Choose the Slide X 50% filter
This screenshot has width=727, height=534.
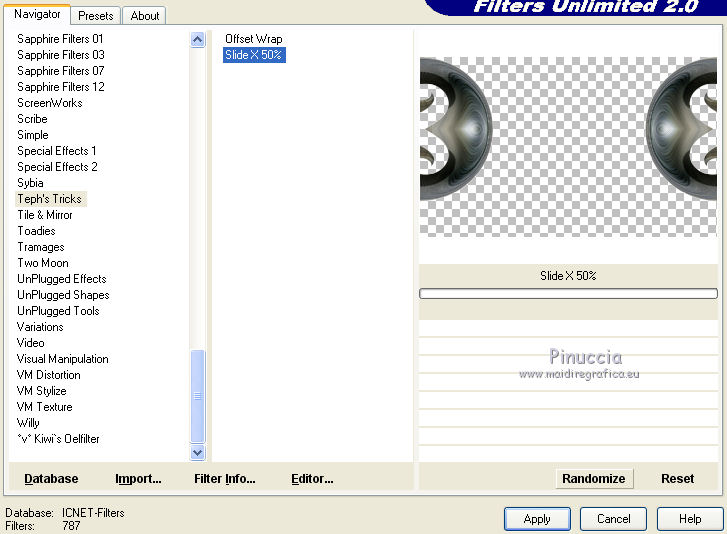tap(254, 55)
